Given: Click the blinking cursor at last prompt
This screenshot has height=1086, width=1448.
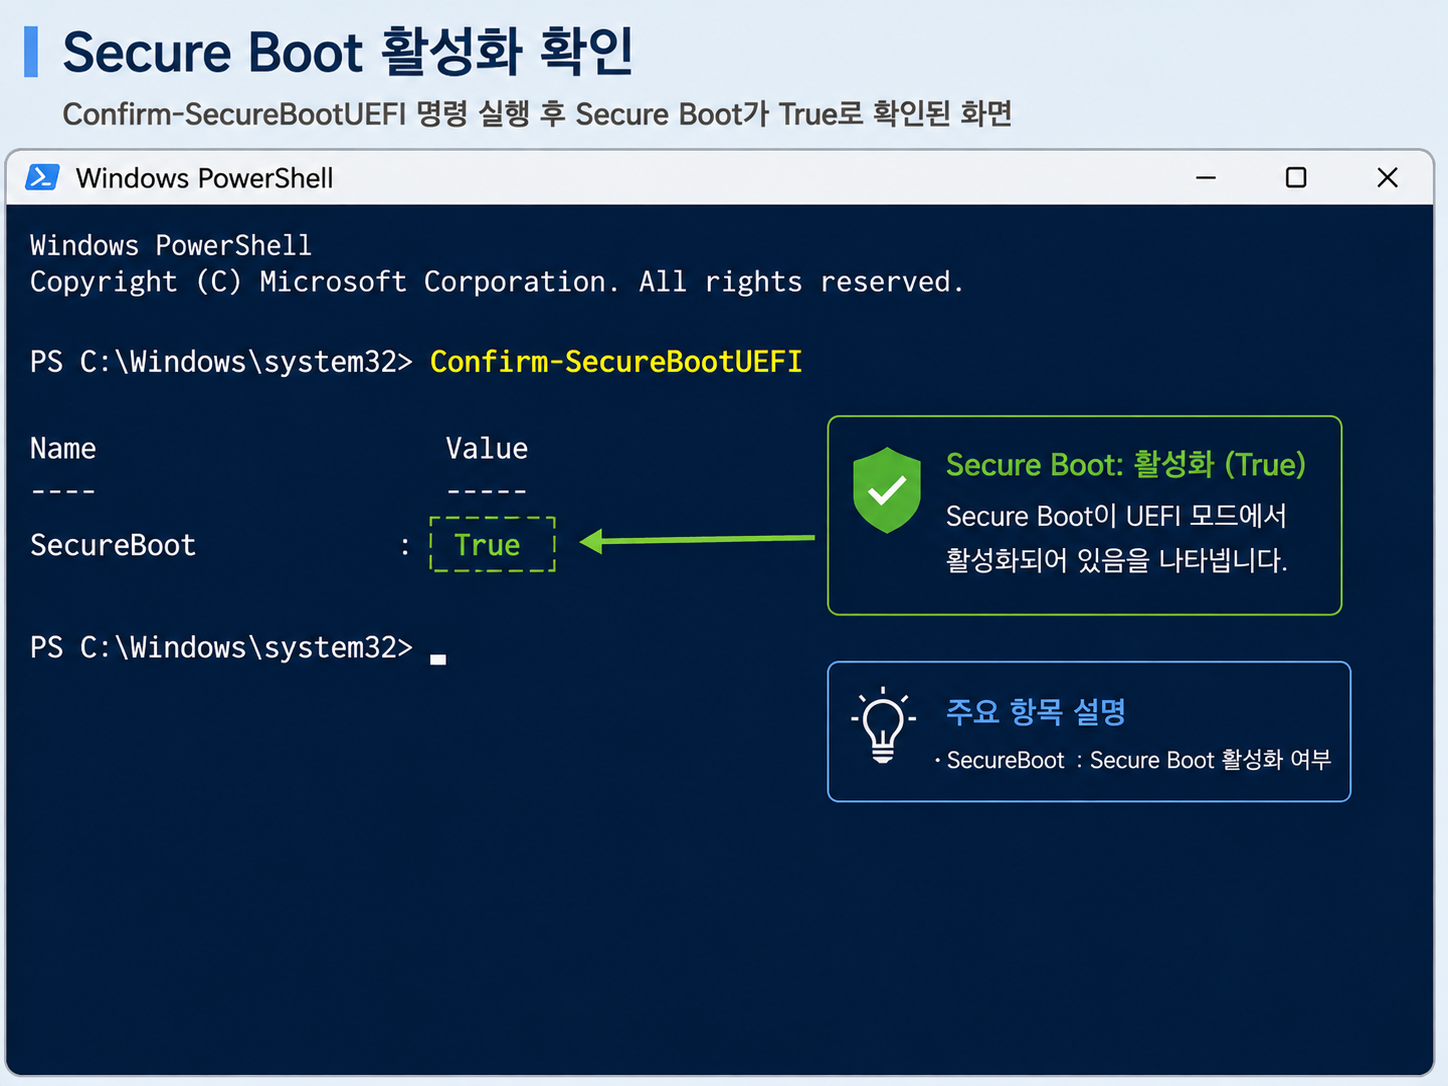Looking at the screenshot, I should click(x=438, y=659).
